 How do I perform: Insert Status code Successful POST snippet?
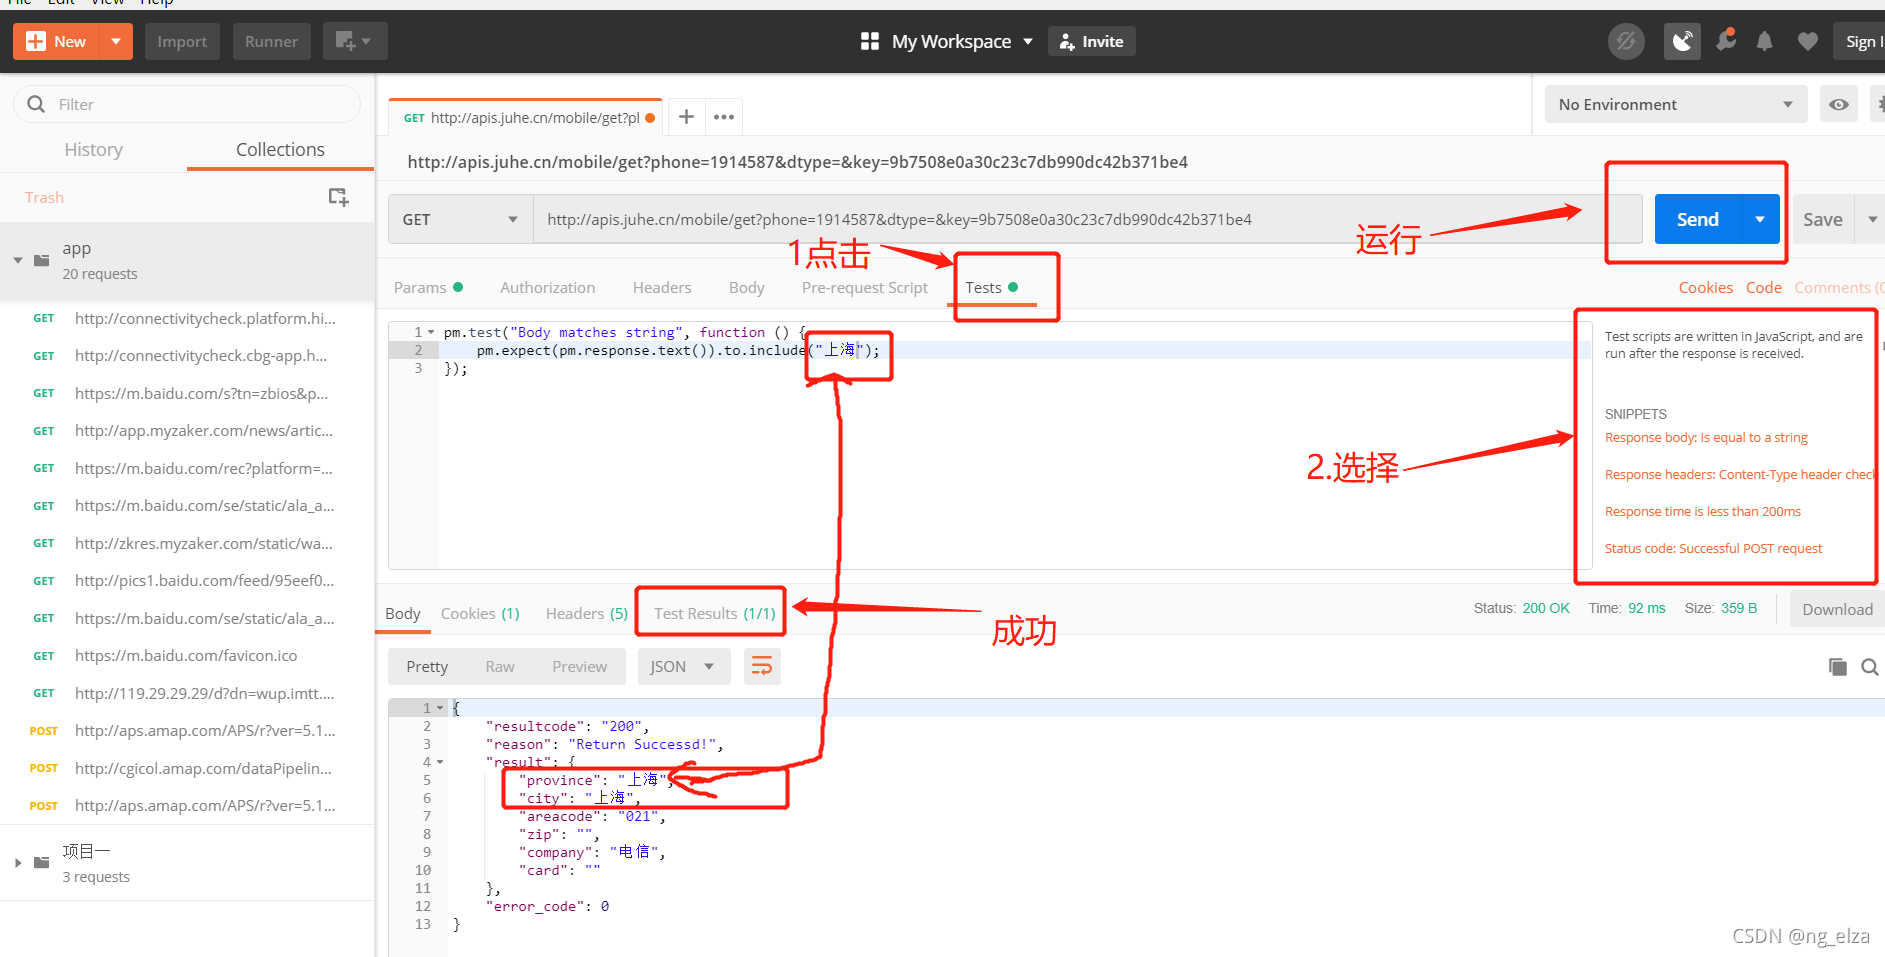[x=1713, y=548]
